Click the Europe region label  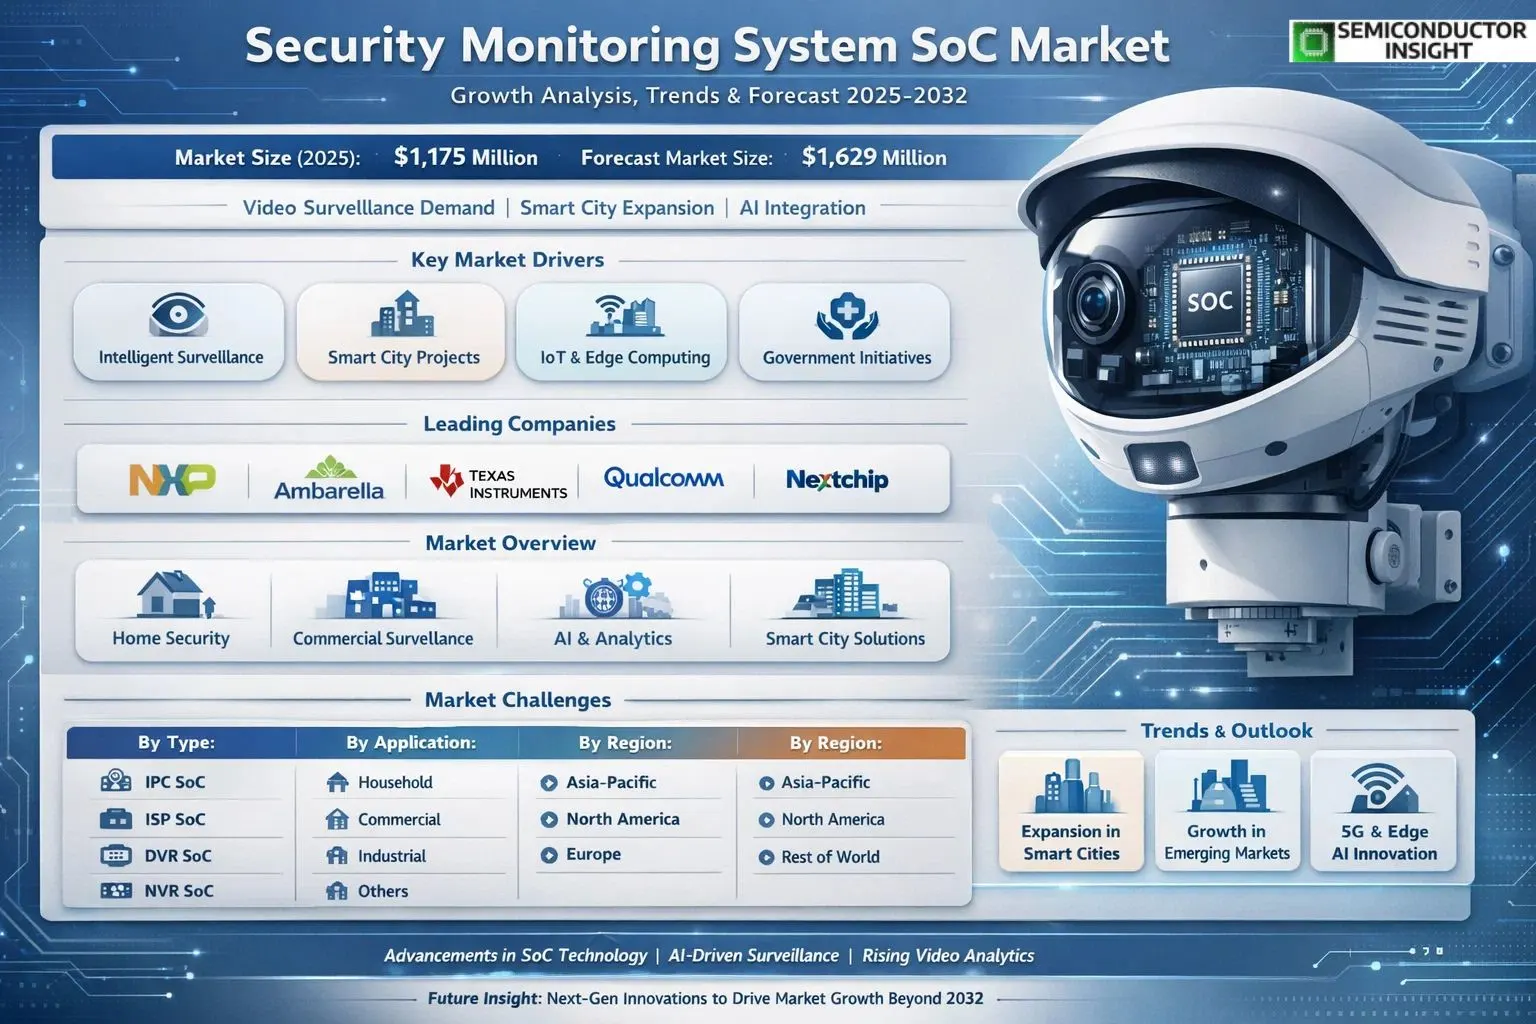pyautogui.click(x=594, y=855)
